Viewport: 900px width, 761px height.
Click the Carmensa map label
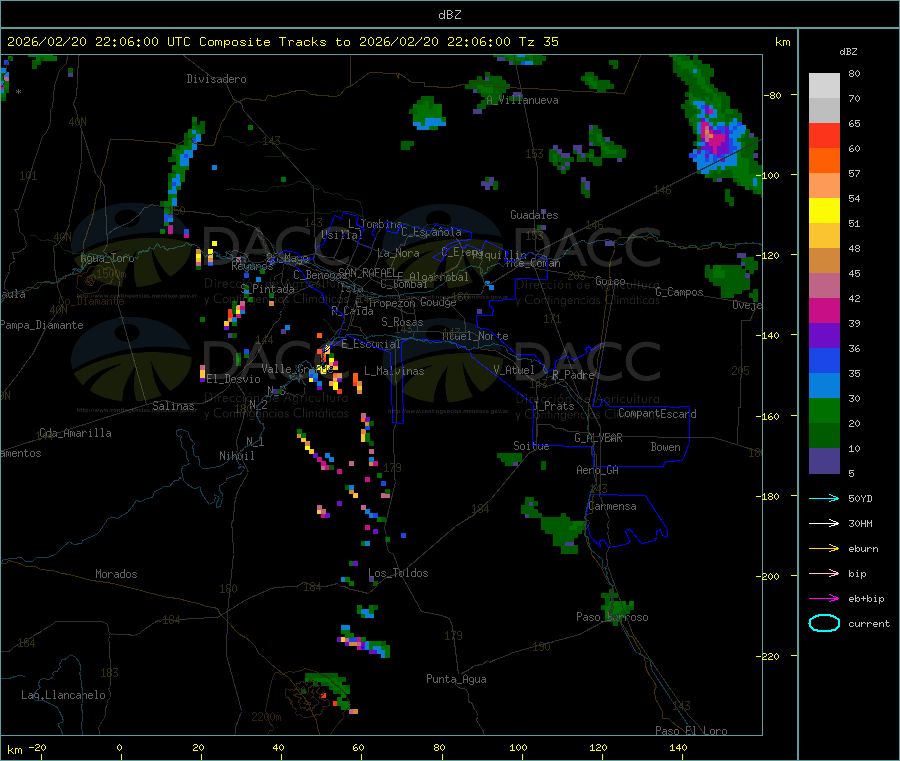pyautogui.click(x=612, y=506)
